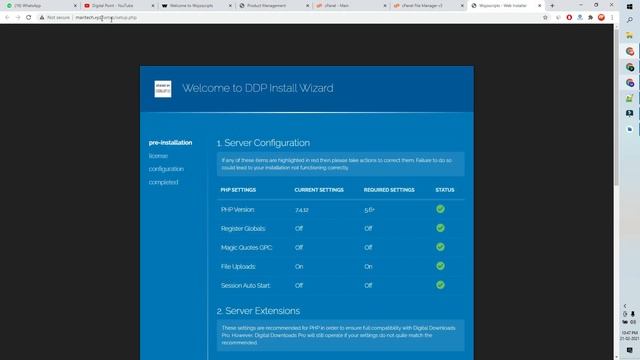Click the Magic Quotes GPC status checkmark
Screen dimensions: 640x360
(x=440, y=247)
